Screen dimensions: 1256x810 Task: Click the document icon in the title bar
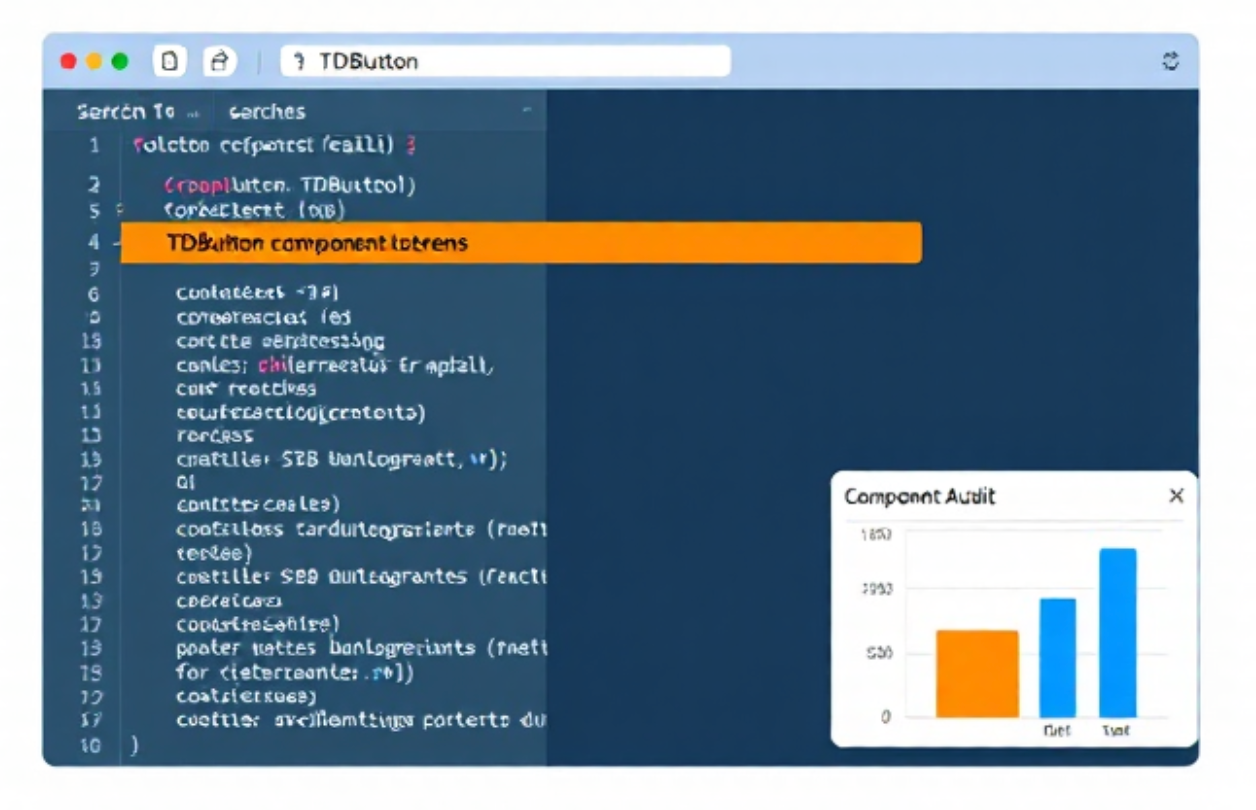(170, 61)
